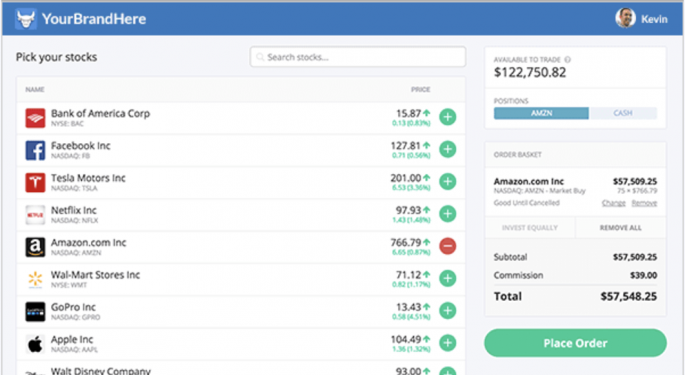685x375 pixels.
Task: Click the Apple logo icon
Action: [35, 344]
